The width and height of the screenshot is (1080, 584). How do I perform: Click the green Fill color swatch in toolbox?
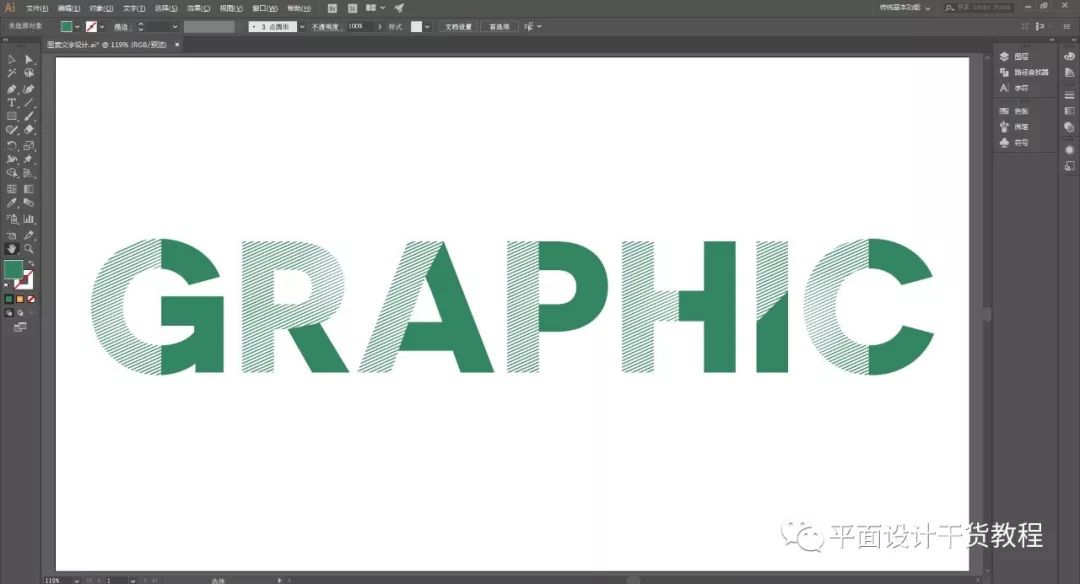point(13,269)
